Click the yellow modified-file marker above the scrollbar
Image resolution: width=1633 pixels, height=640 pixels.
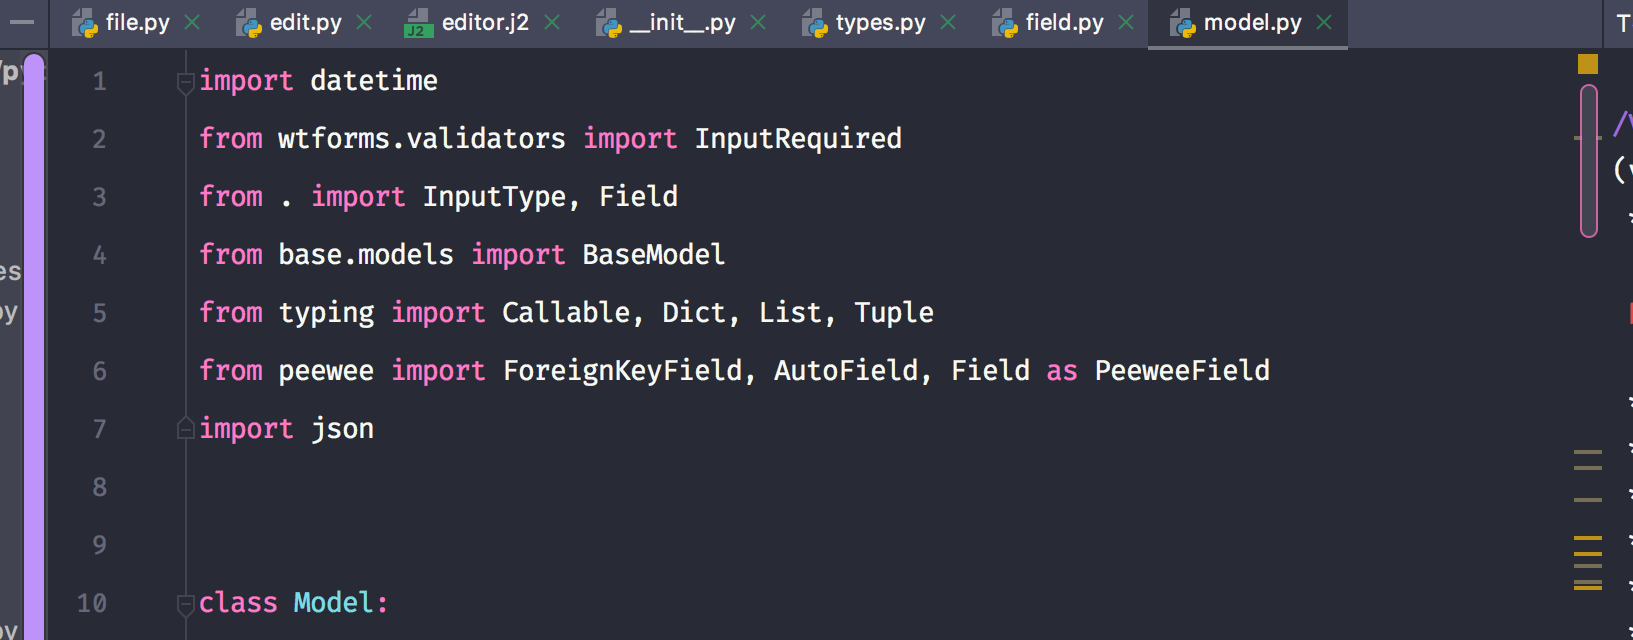[1589, 62]
